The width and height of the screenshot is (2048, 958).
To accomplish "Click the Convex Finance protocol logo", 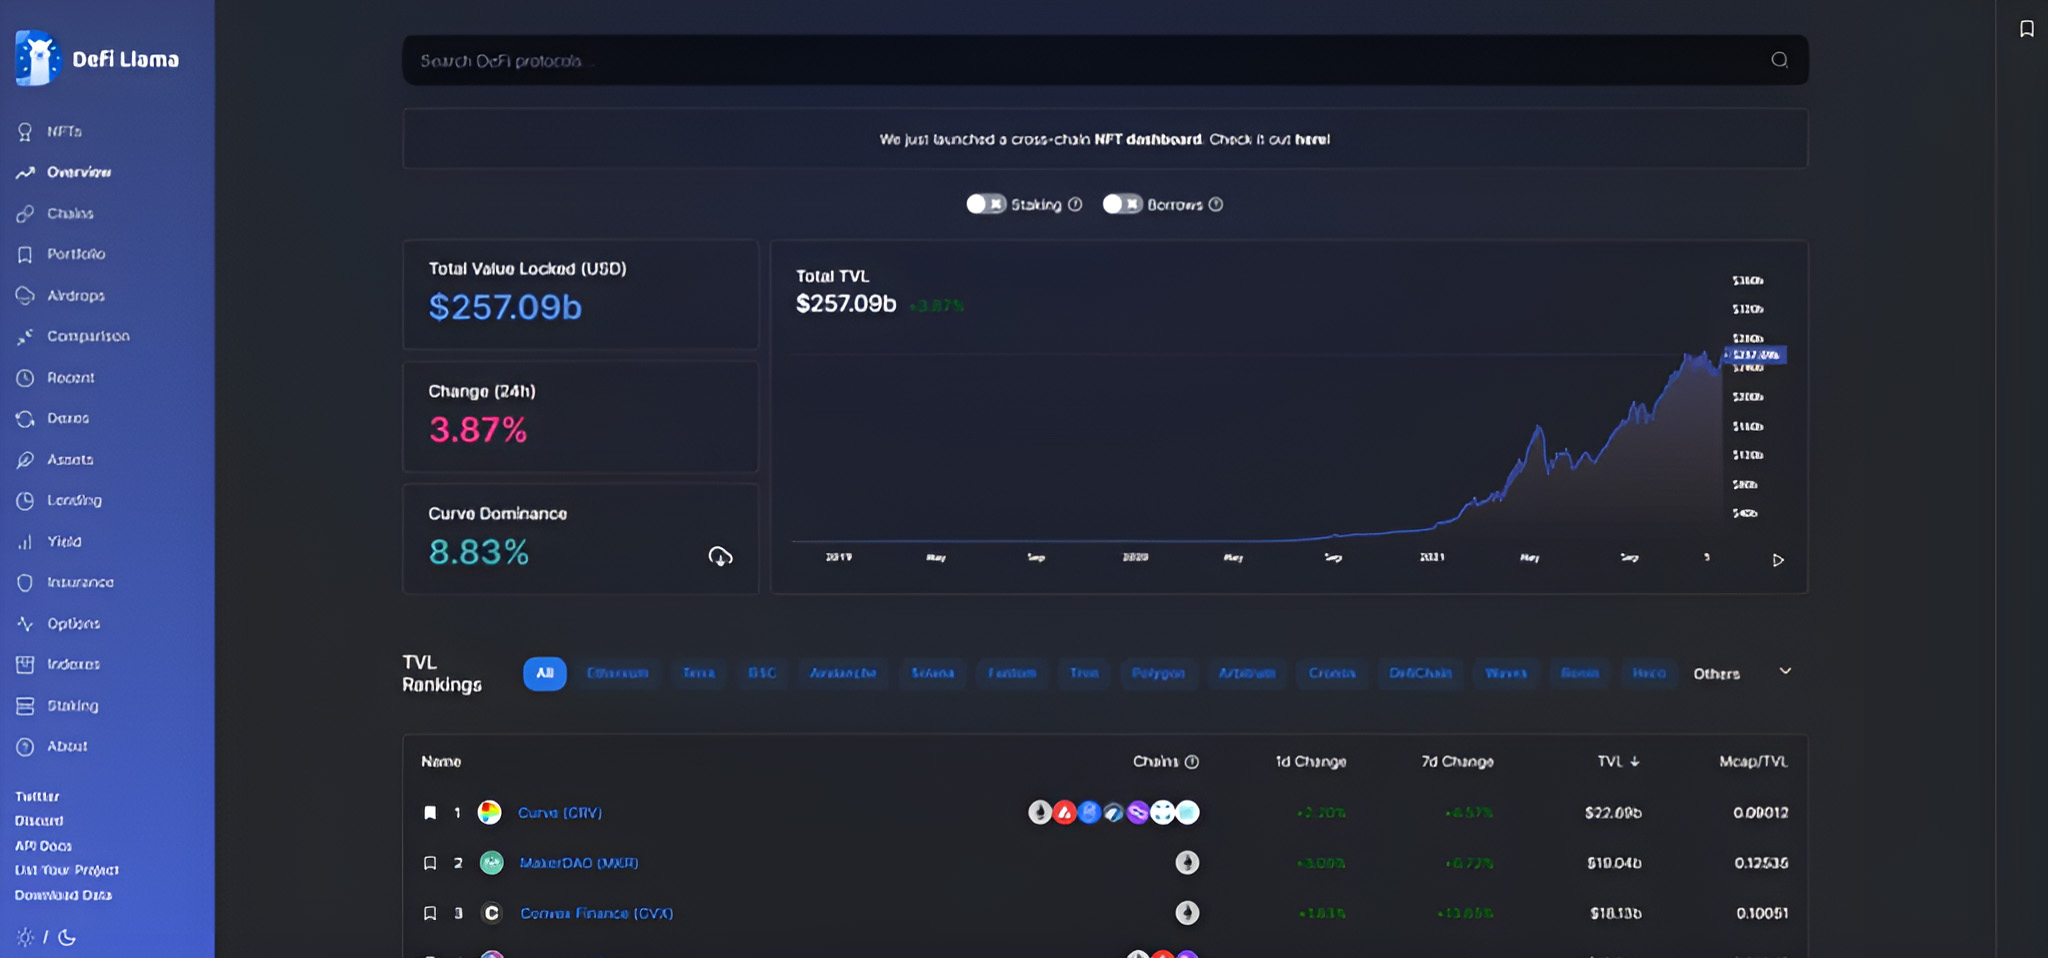I will tap(491, 913).
